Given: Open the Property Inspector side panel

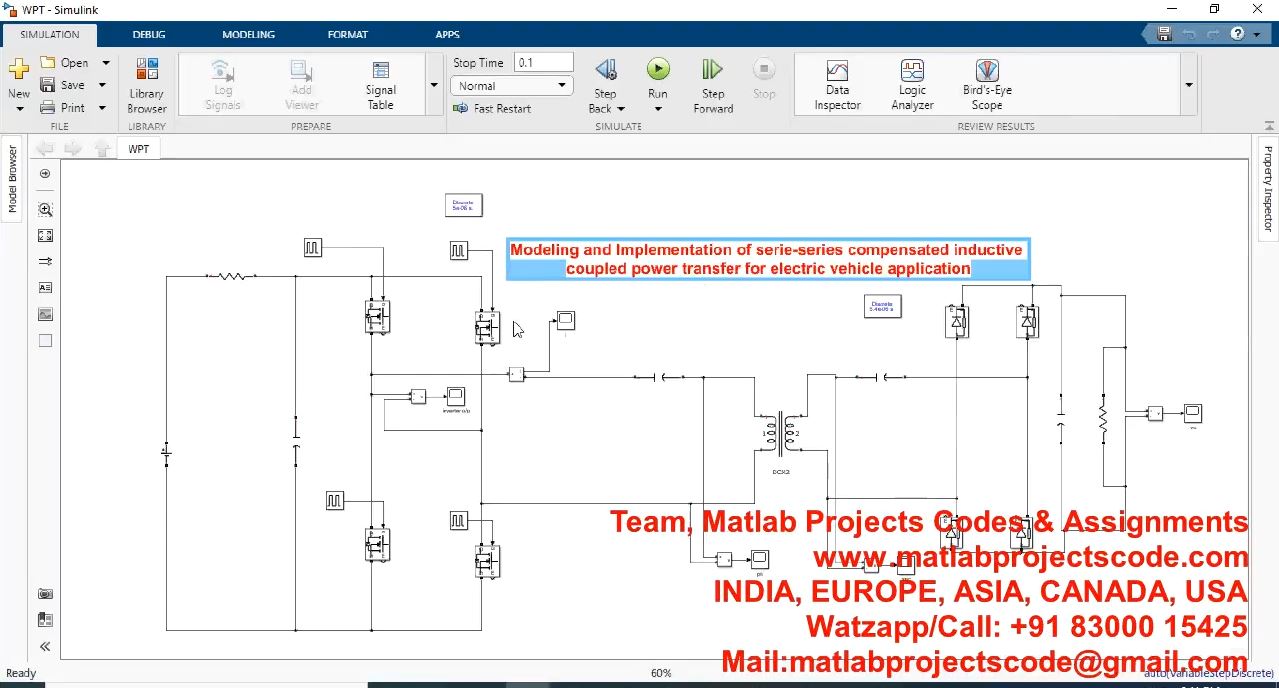Looking at the screenshot, I should pyautogui.click(x=1268, y=188).
